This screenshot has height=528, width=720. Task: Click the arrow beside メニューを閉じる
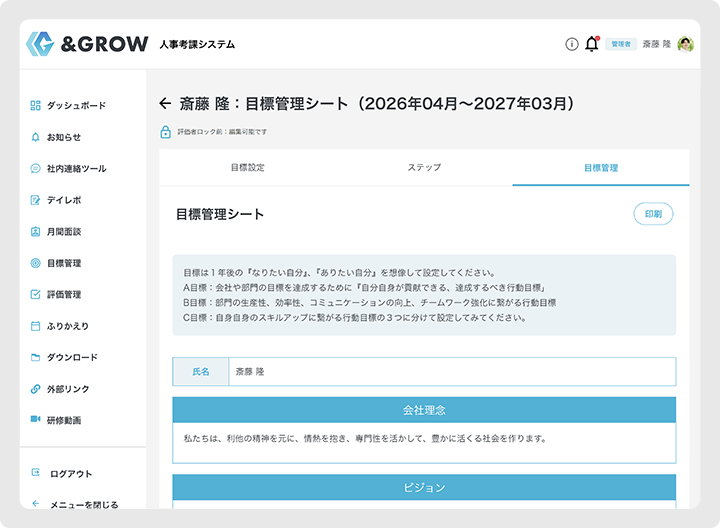click(35, 503)
